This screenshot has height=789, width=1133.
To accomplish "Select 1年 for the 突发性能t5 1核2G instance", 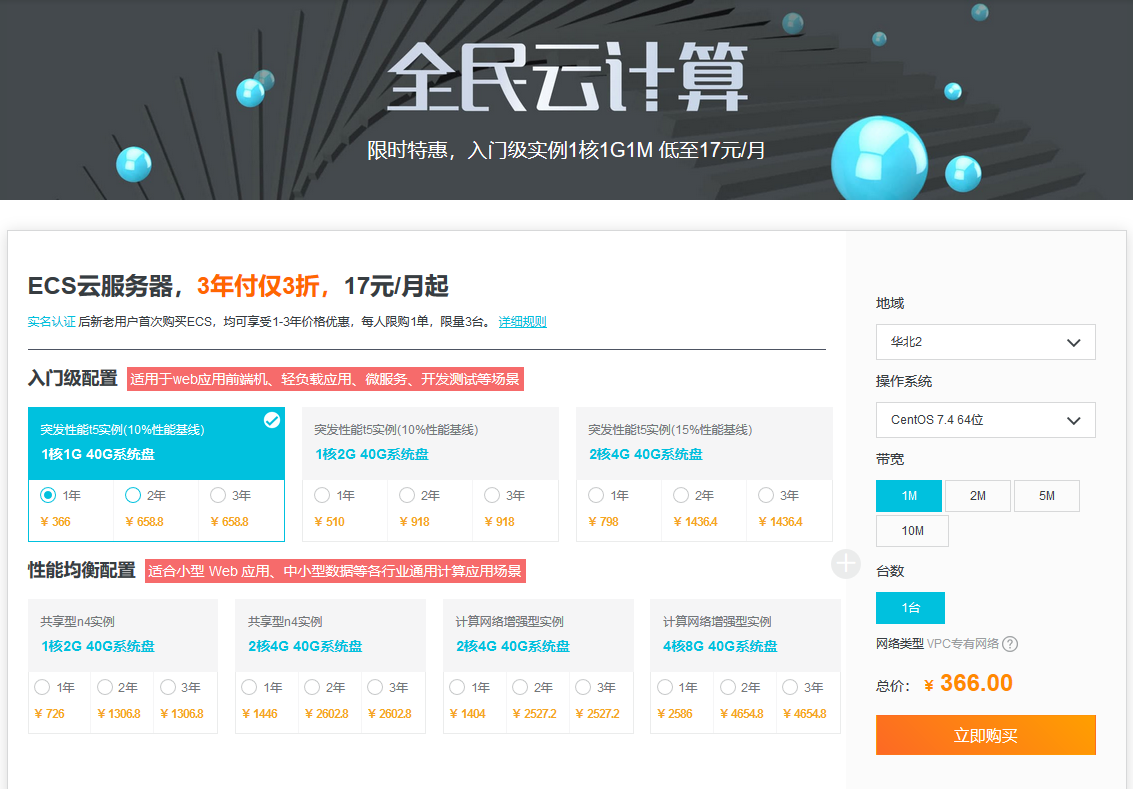I will (x=322, y=494).
